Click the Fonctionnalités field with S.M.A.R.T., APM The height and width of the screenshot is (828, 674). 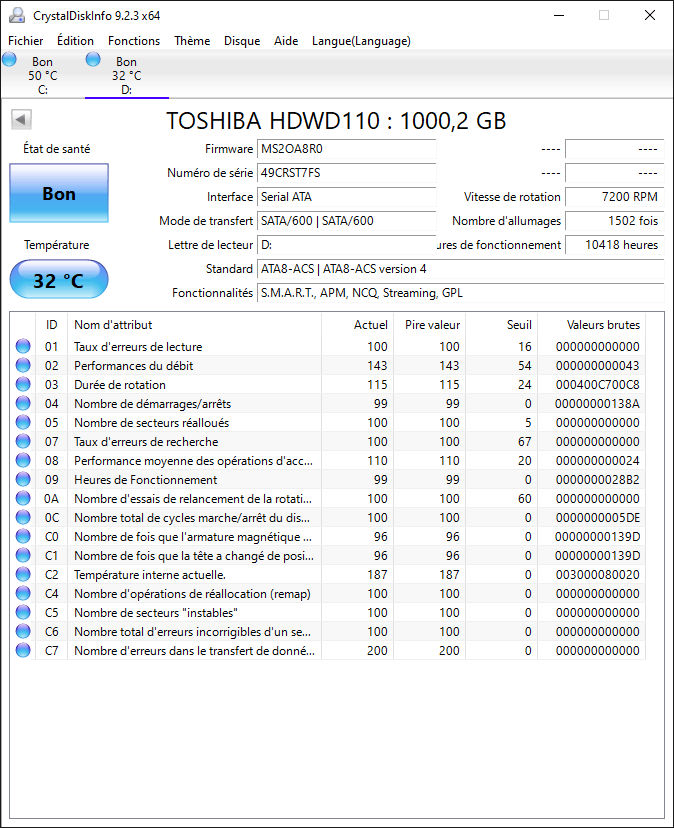click(x=461, y=293)
